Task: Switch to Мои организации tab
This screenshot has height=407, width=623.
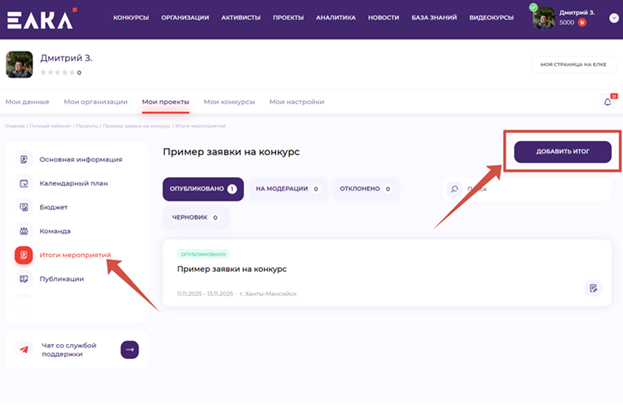Action: [95, 101]
